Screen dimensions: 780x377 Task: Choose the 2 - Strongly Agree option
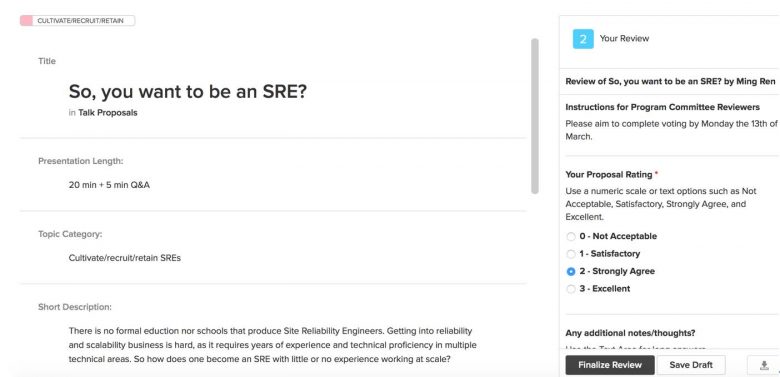(571, 272)
